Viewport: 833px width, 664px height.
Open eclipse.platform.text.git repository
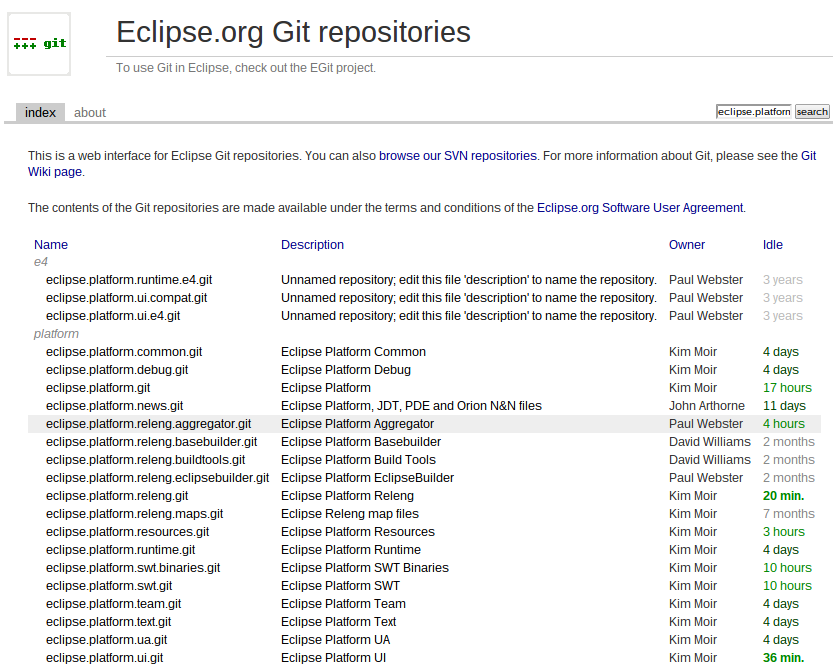click(x=109, y=623)
